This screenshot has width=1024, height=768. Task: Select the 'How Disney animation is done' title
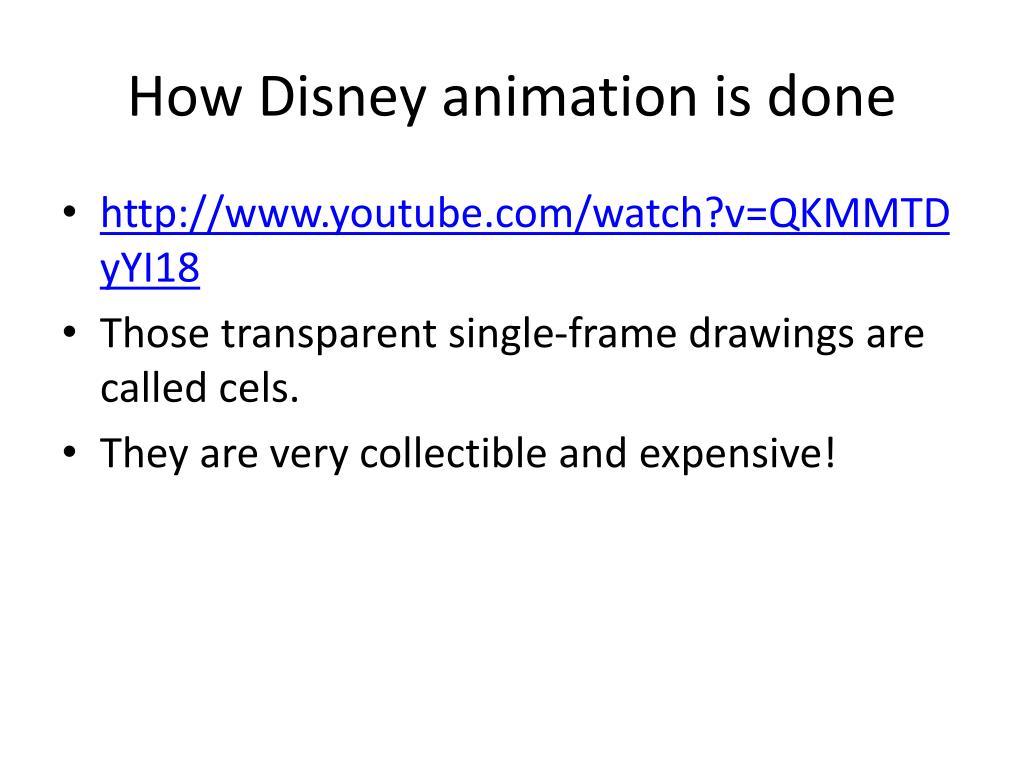click(x=511, y=97)
